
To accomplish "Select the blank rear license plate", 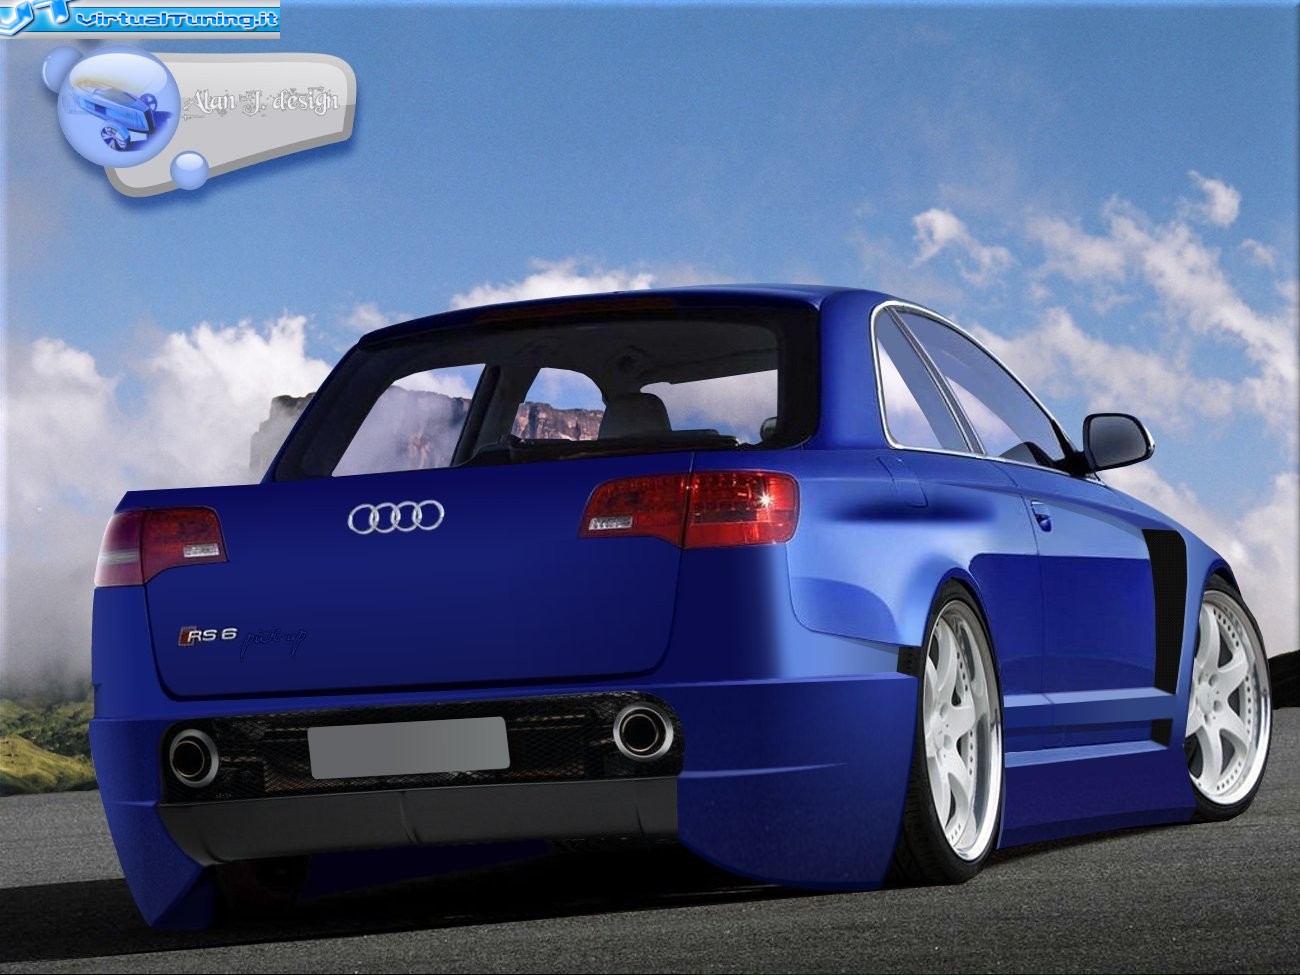I will point(409,747).
